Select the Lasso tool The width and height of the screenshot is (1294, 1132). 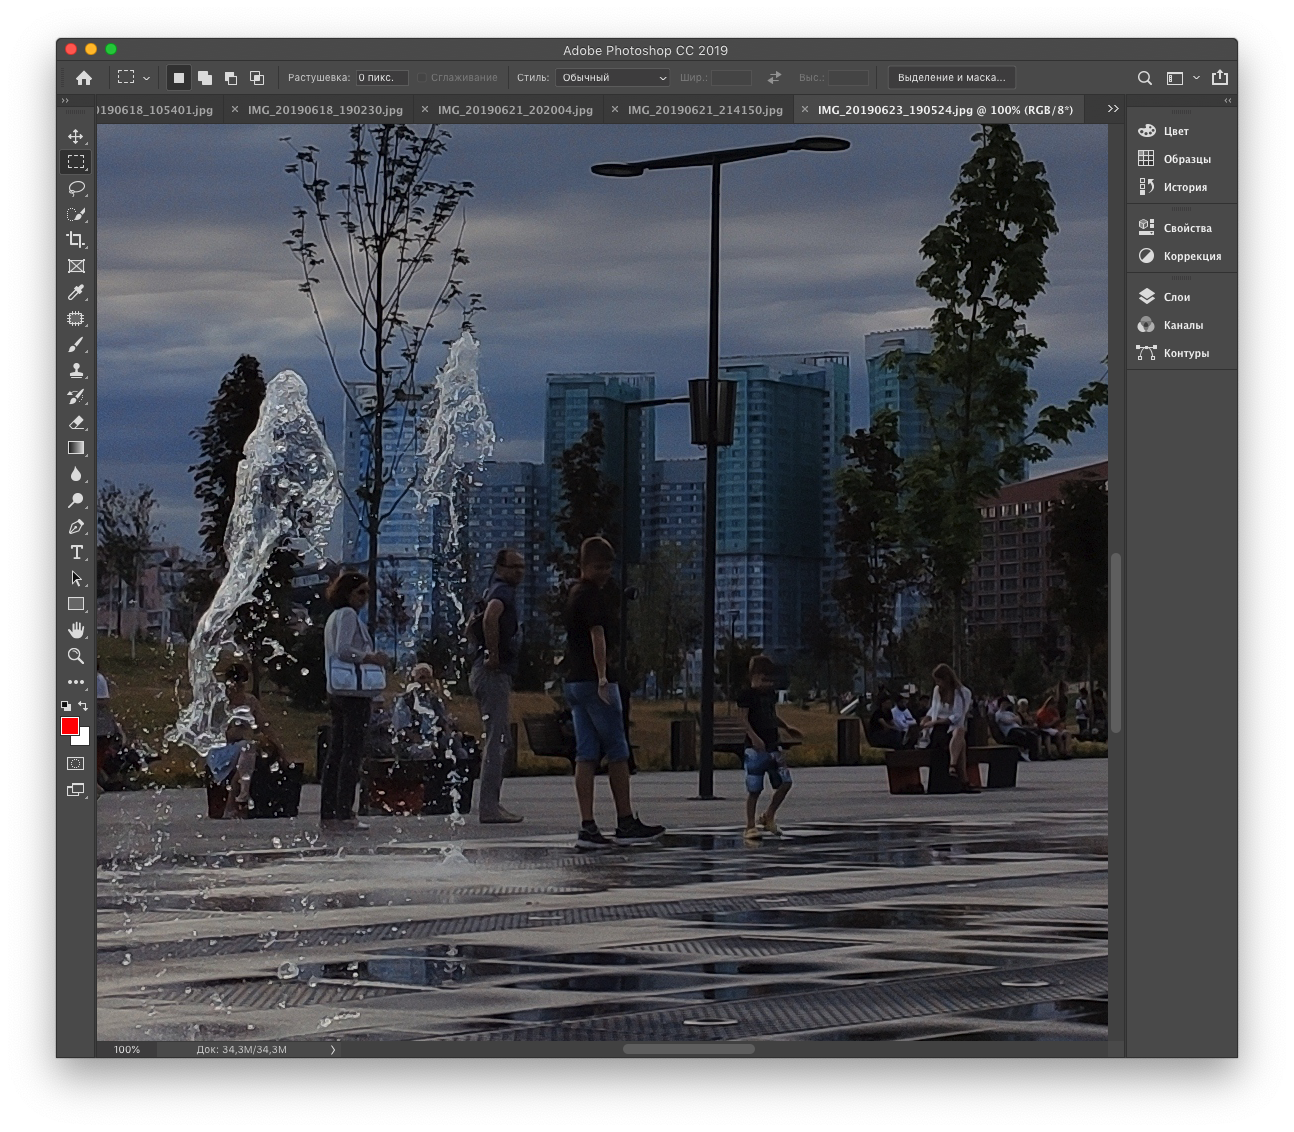(x=76, y=188)
